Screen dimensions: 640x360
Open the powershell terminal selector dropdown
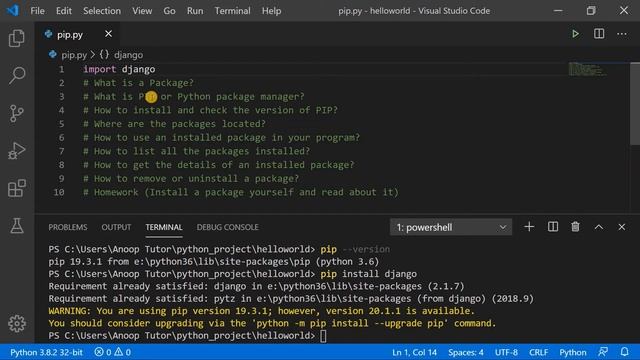pyautogui.click(x=451, y=227)
